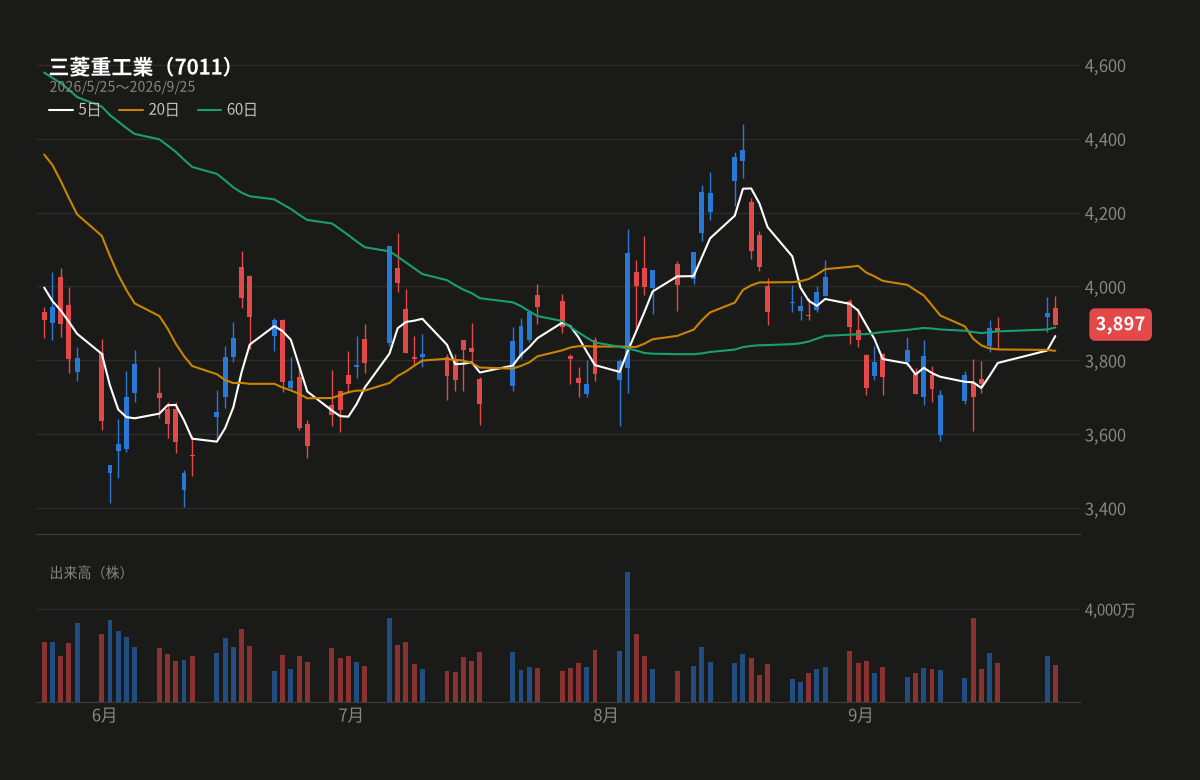Select the 7月 label on time axis

[351, 716]
